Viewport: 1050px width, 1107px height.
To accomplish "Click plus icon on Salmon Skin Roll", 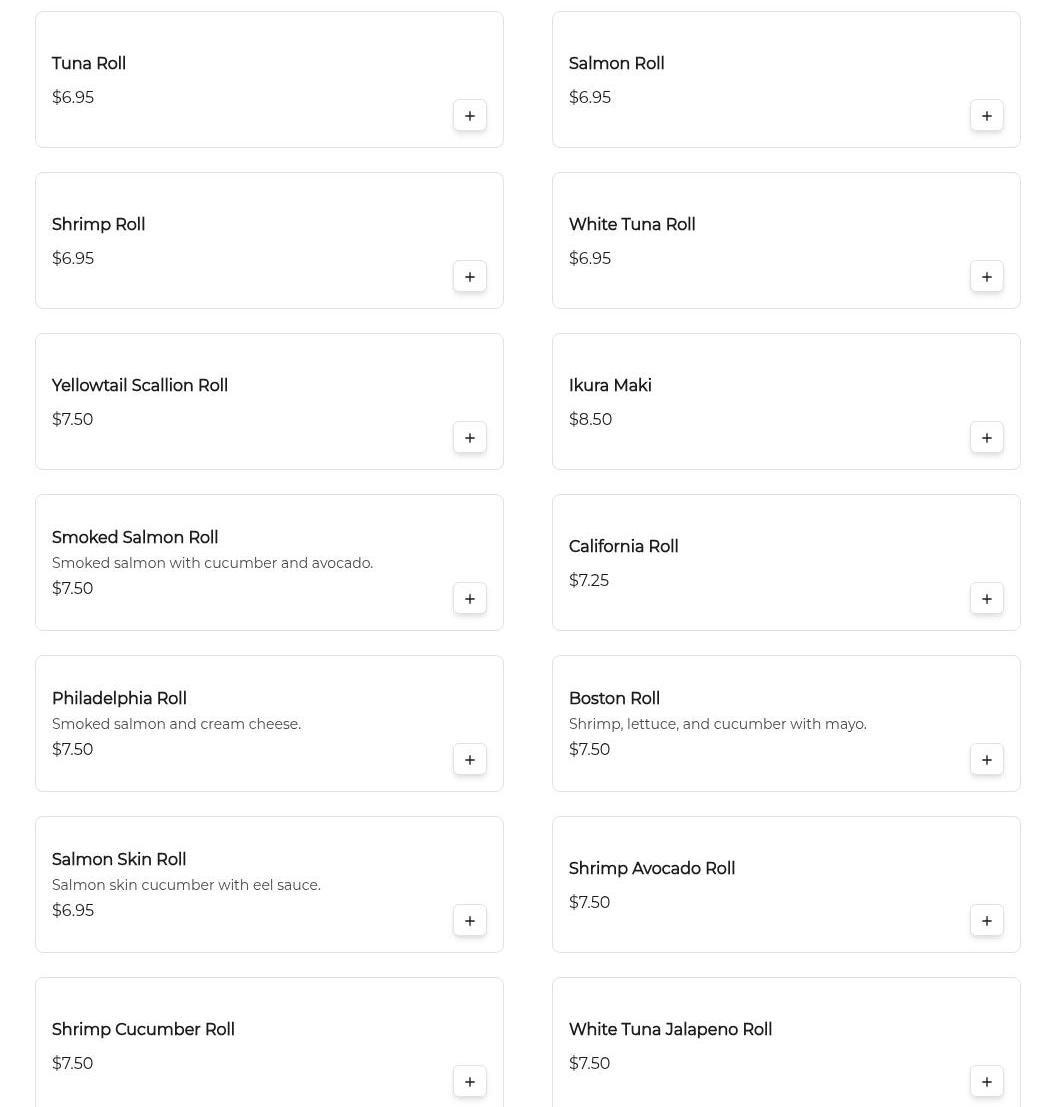I will click(470, 921).
